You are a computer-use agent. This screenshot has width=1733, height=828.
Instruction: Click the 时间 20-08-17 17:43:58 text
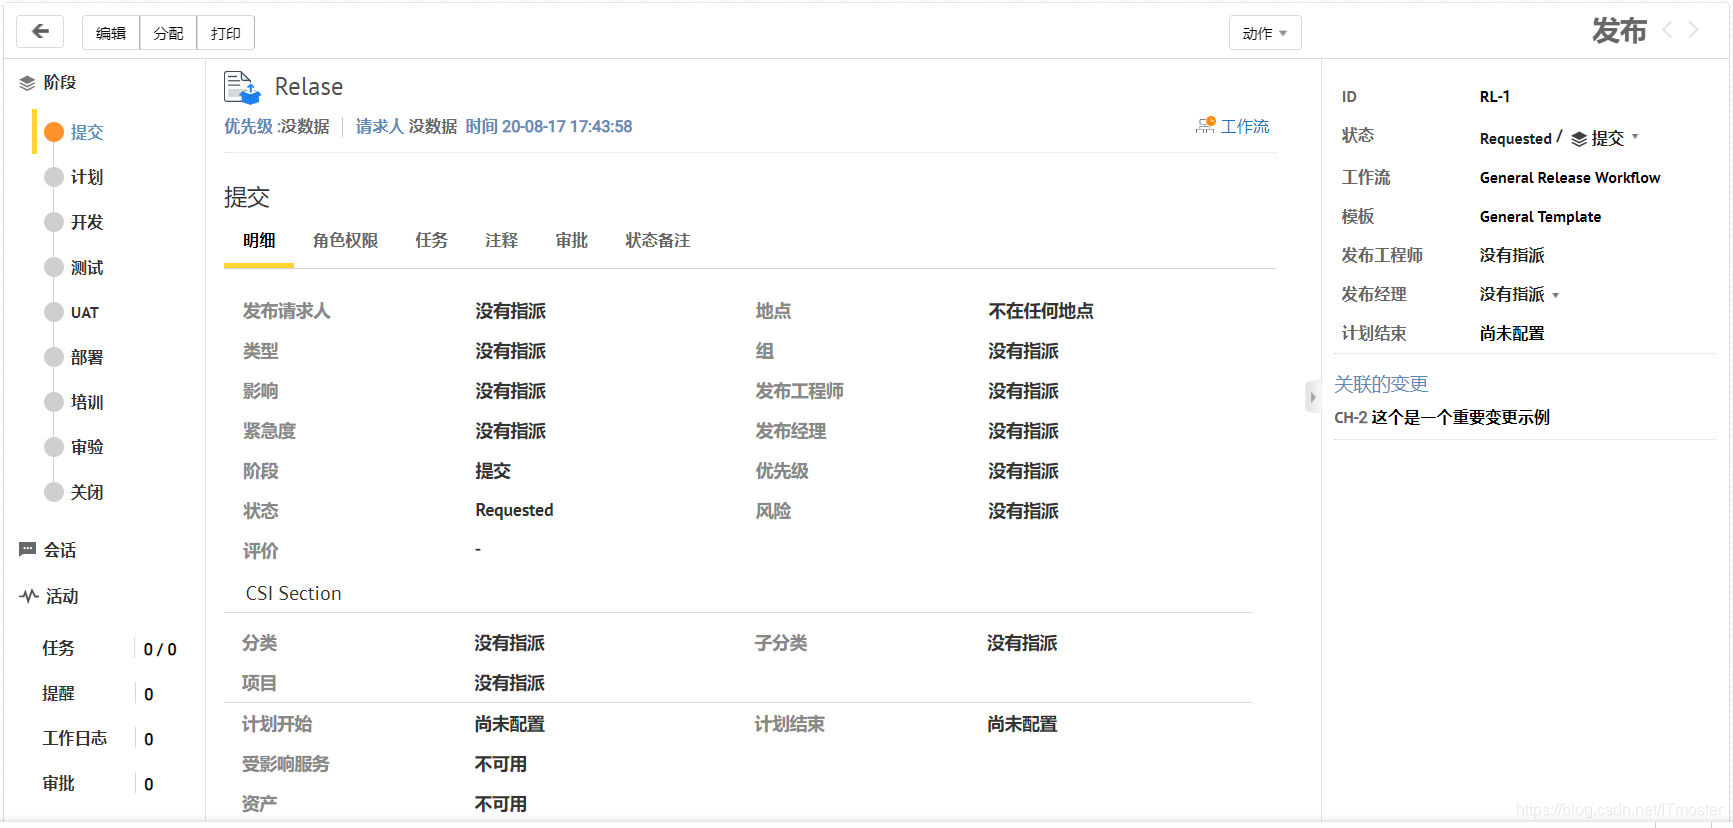(x=549, y=126)
